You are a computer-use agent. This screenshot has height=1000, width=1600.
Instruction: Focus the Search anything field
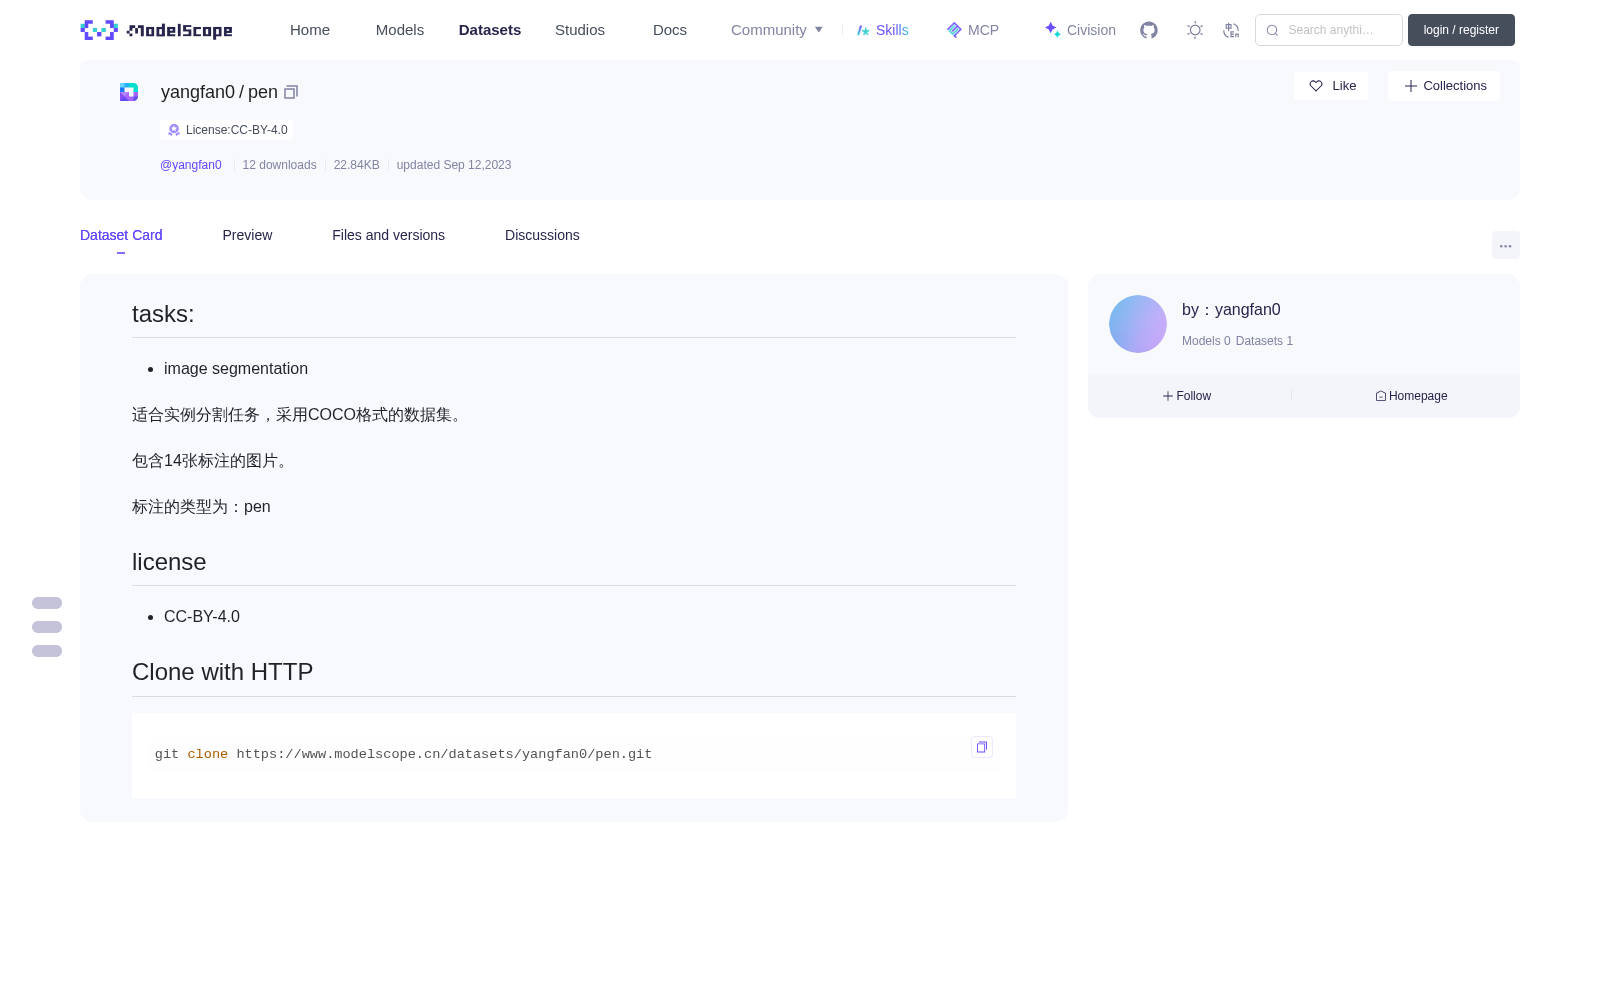click(1329, 30)
